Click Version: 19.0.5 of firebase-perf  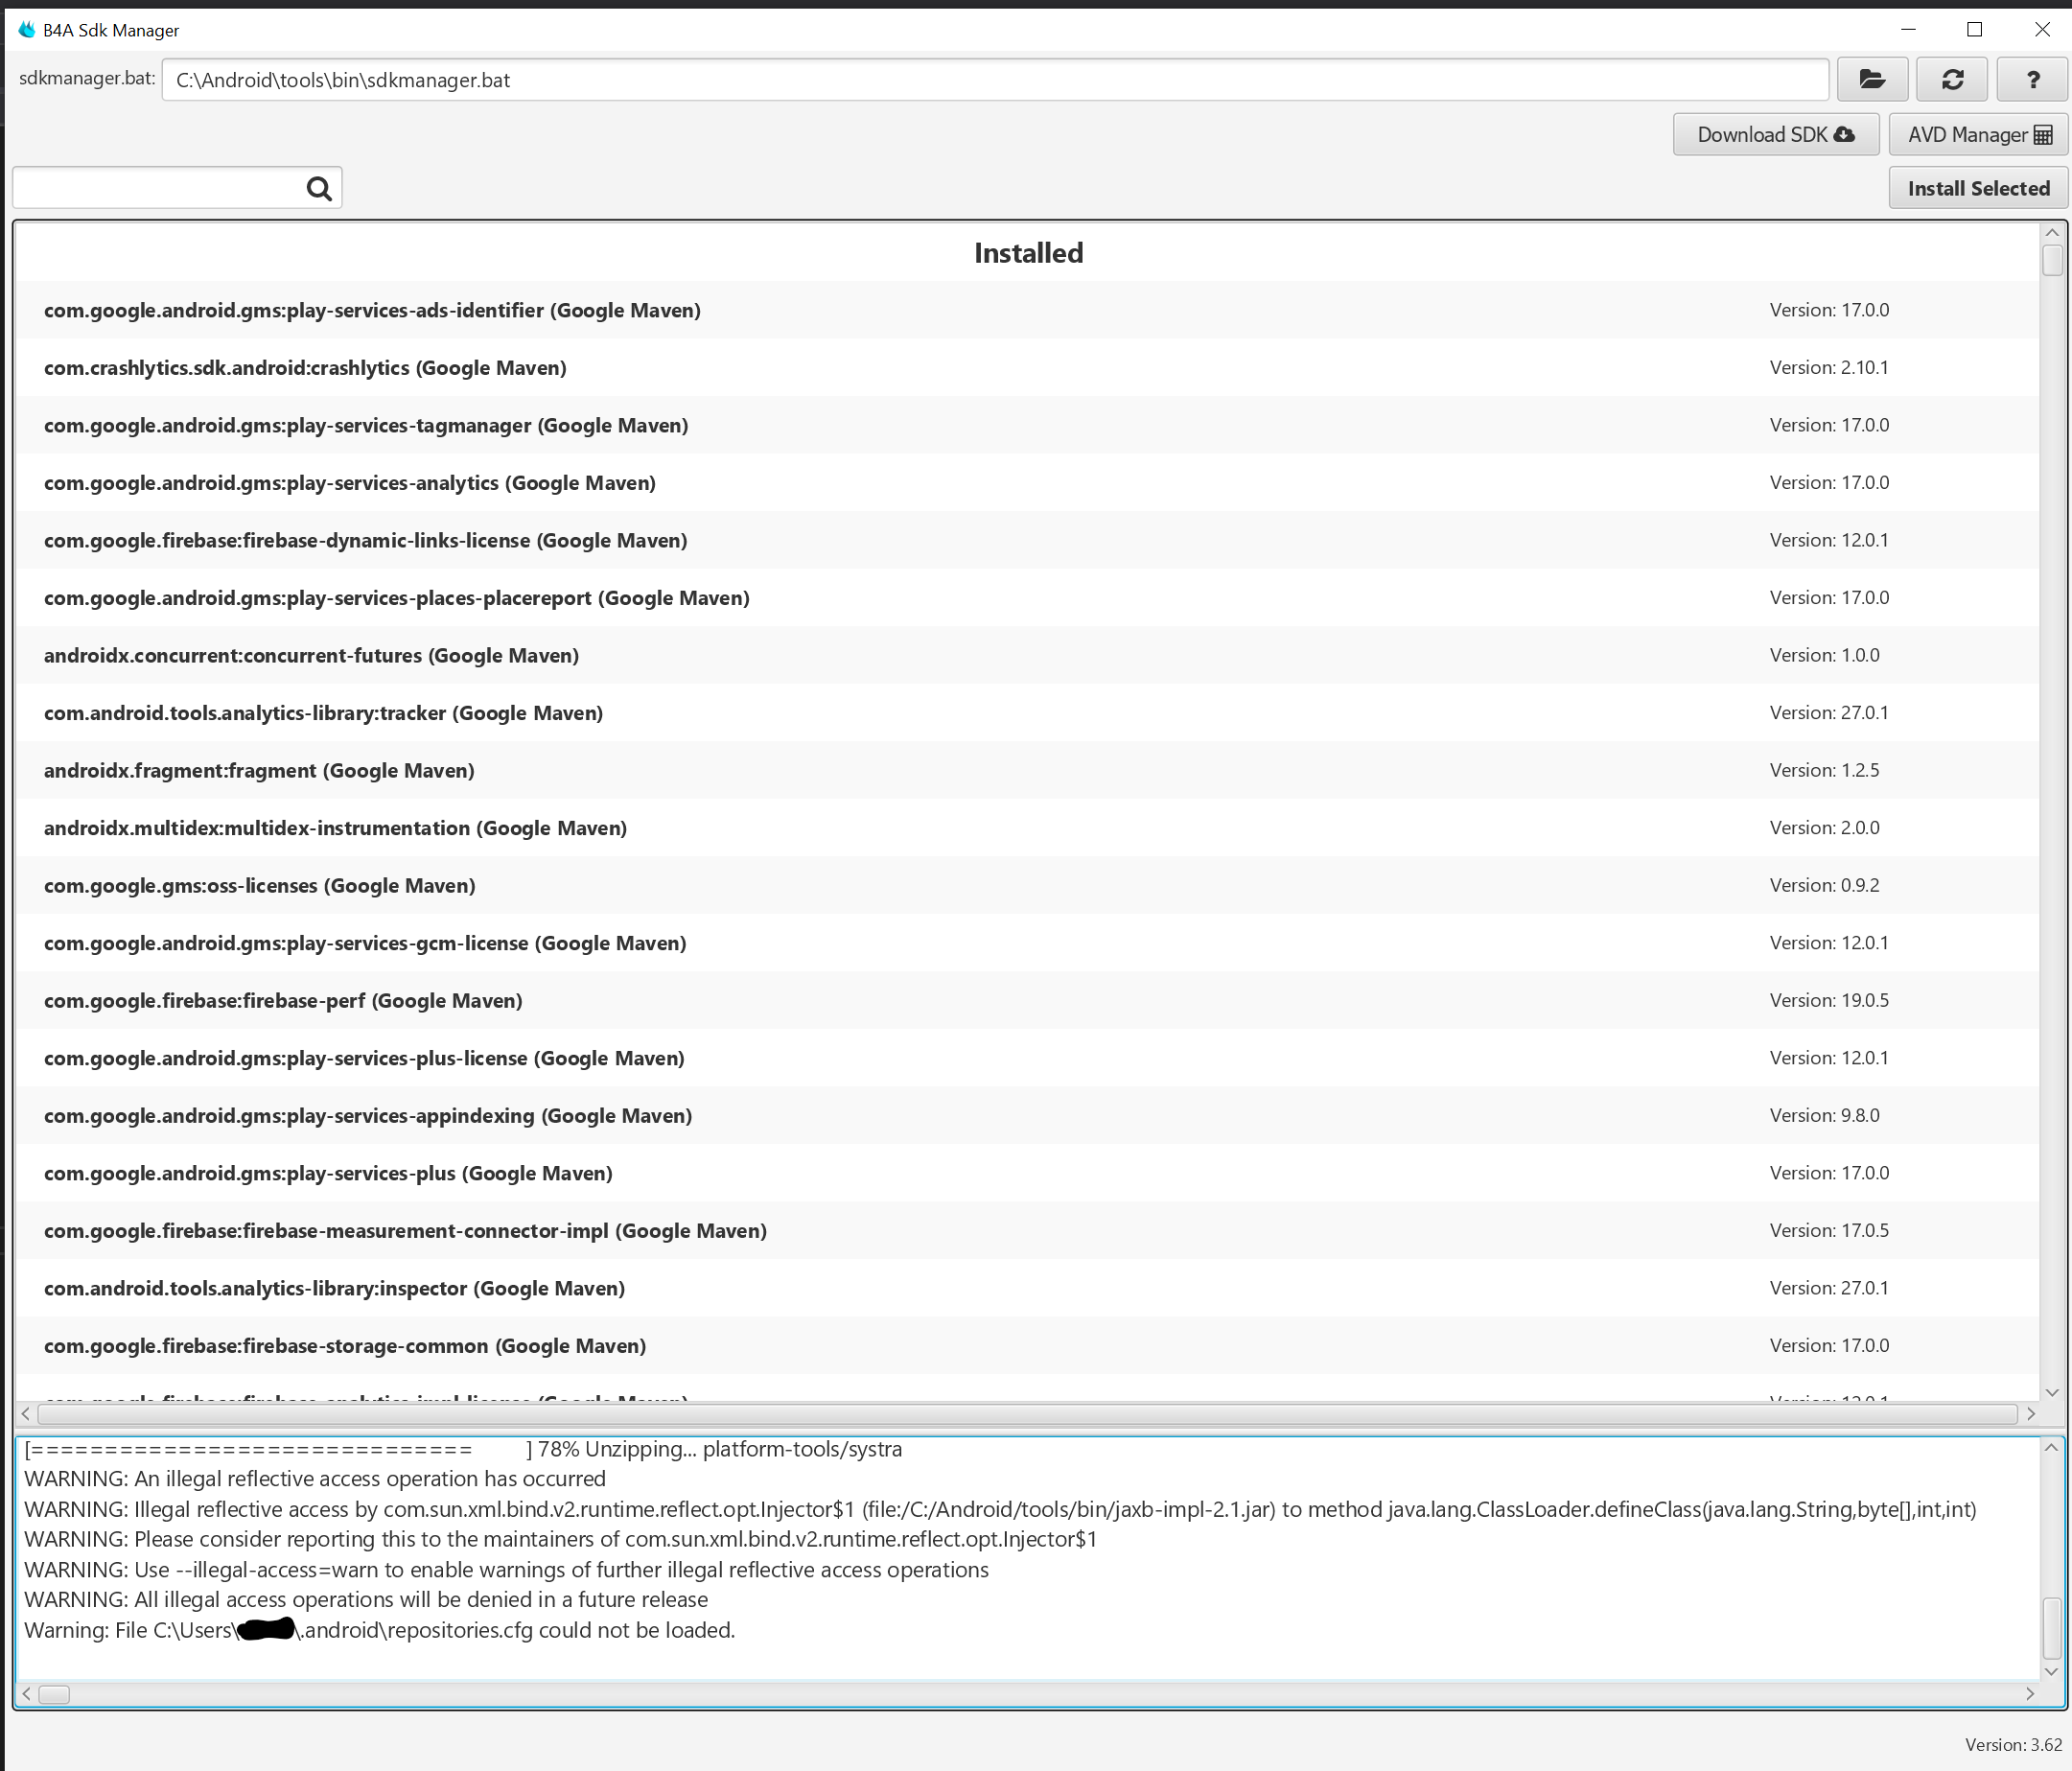tap(1828, 1000)
